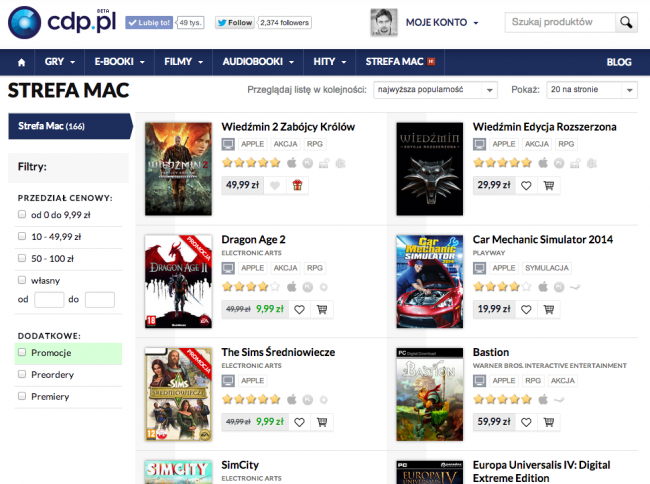Click platform monitor icon under Dragon Age 2
Image resolution: width=650 pixels, height=484 pixels.
(x=228, y=268)
